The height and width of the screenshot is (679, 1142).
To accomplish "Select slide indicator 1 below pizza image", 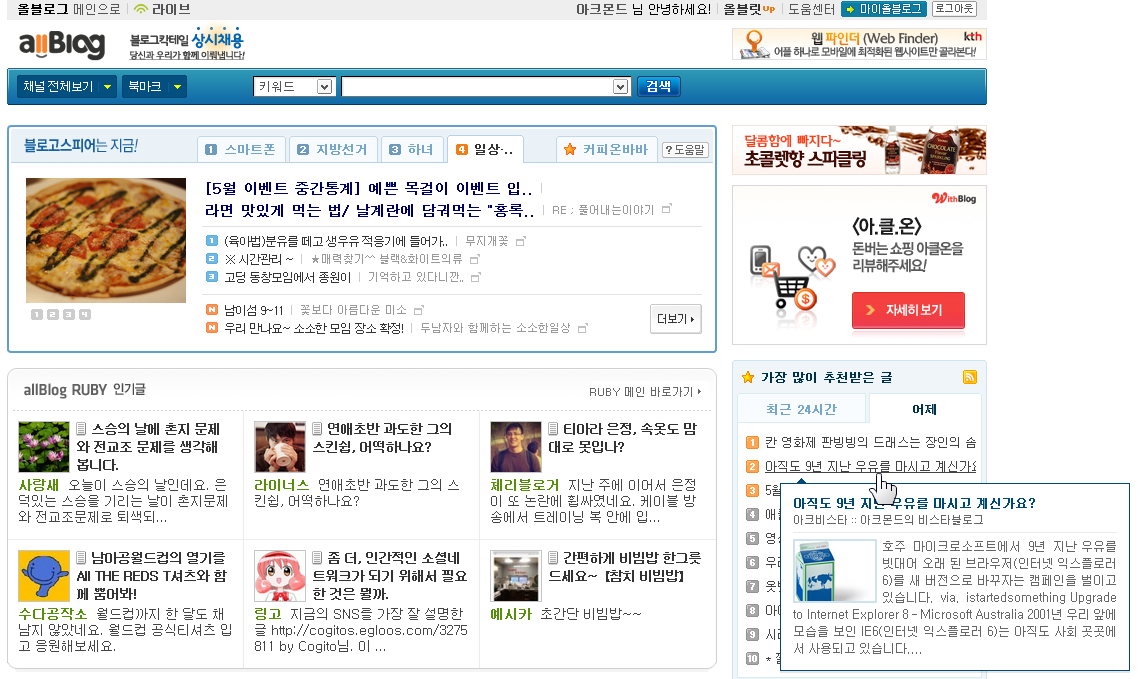I will coord(37,314).
